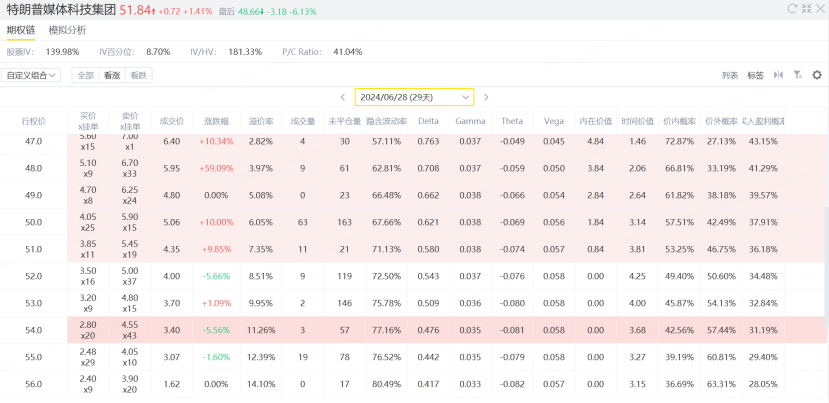
Task: Click the IV/HV 181.33% value
Action: [245, 52]
